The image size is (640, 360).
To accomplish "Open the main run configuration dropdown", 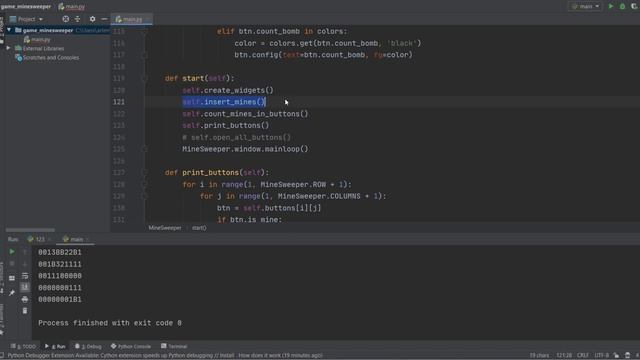I will (585, 7).
